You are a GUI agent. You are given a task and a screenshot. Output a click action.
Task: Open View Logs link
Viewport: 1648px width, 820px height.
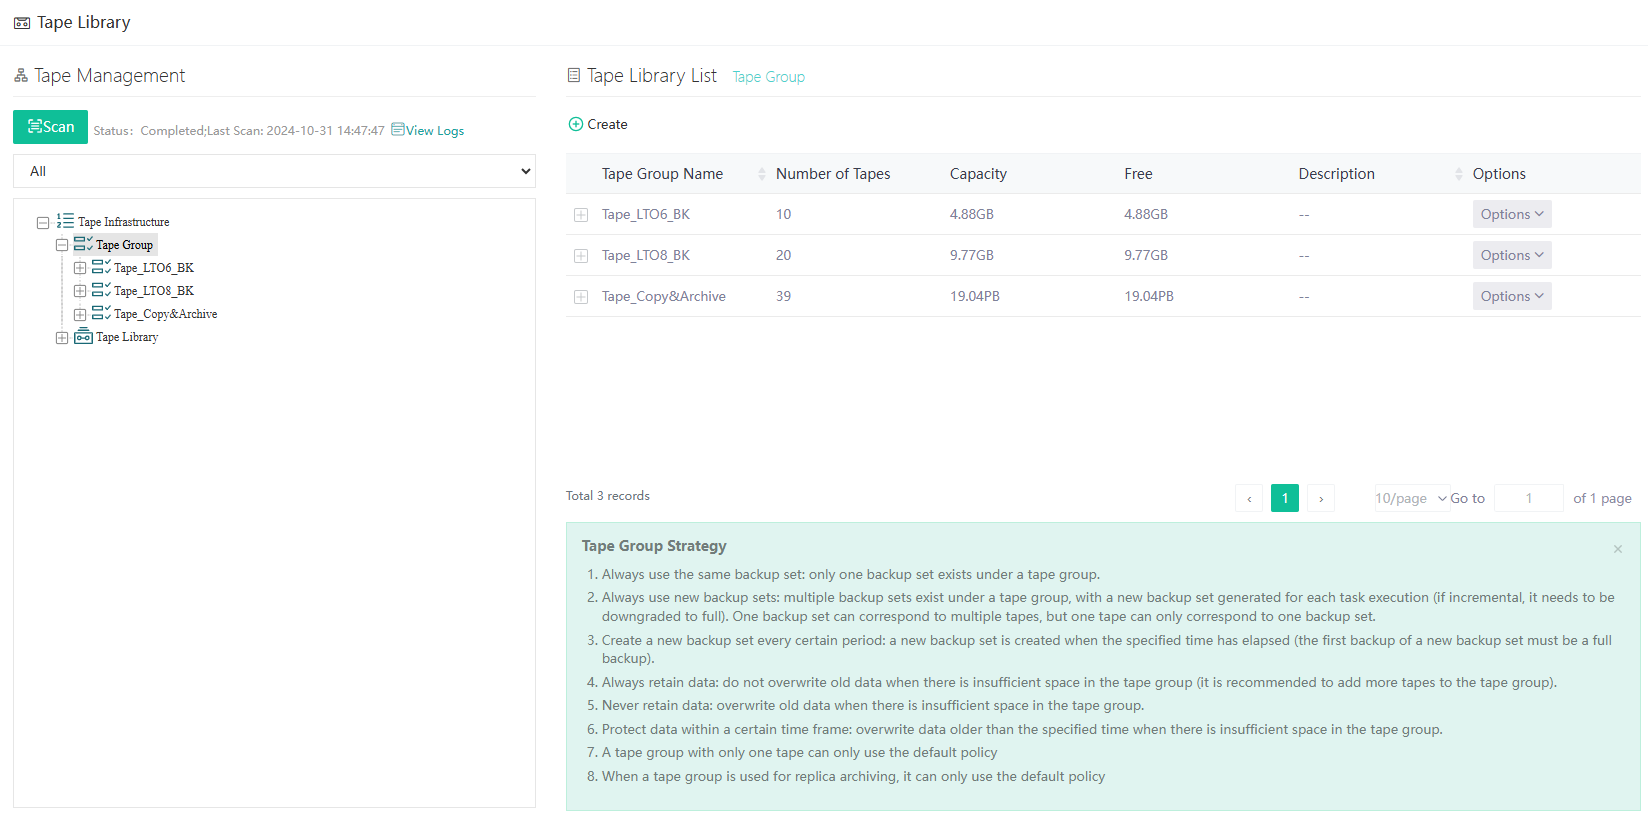coord(428,130)
